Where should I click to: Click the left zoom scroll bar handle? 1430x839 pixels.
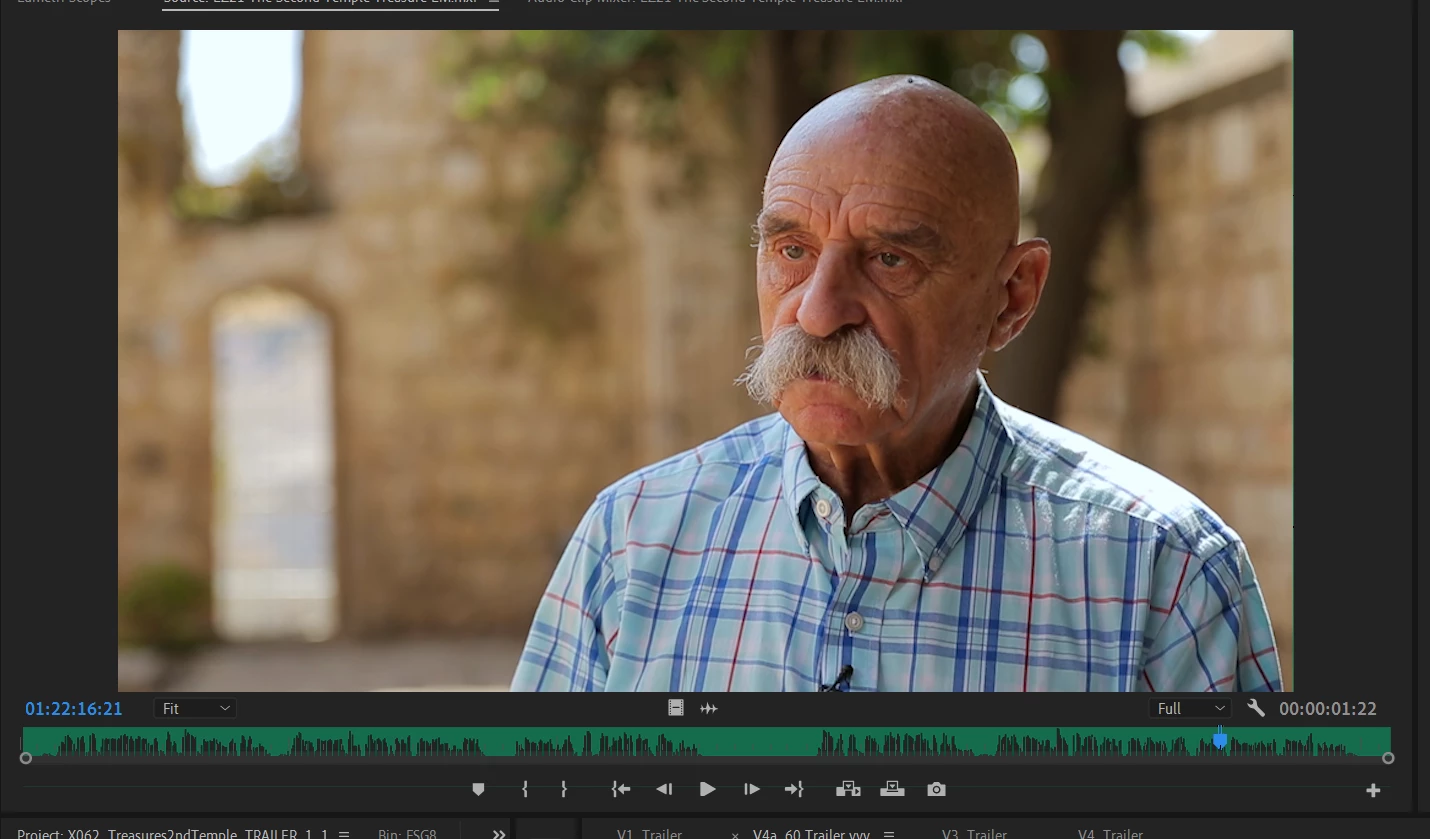point(26,758)
